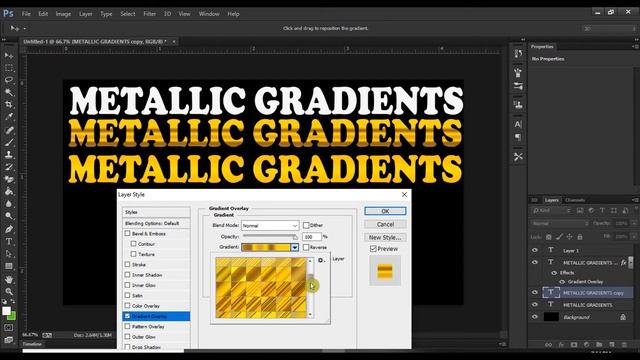Select the Healing Brush tool
The height and width of the screenshot is (360, 640).
pyautogui.click(x=9, y=130)
